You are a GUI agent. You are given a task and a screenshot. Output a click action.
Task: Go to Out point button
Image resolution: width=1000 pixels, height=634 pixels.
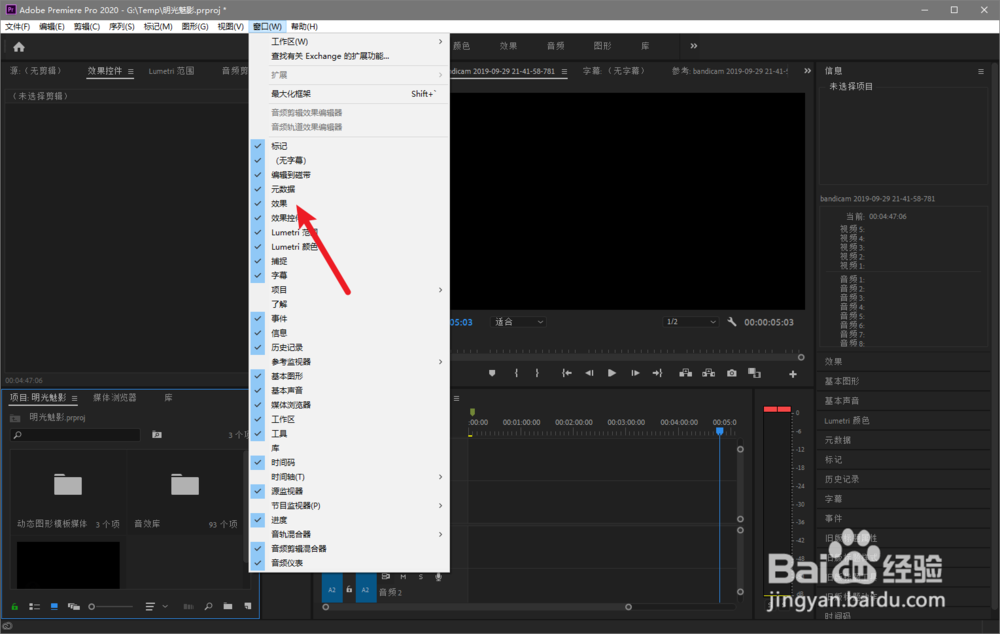(x=657, y=373)
